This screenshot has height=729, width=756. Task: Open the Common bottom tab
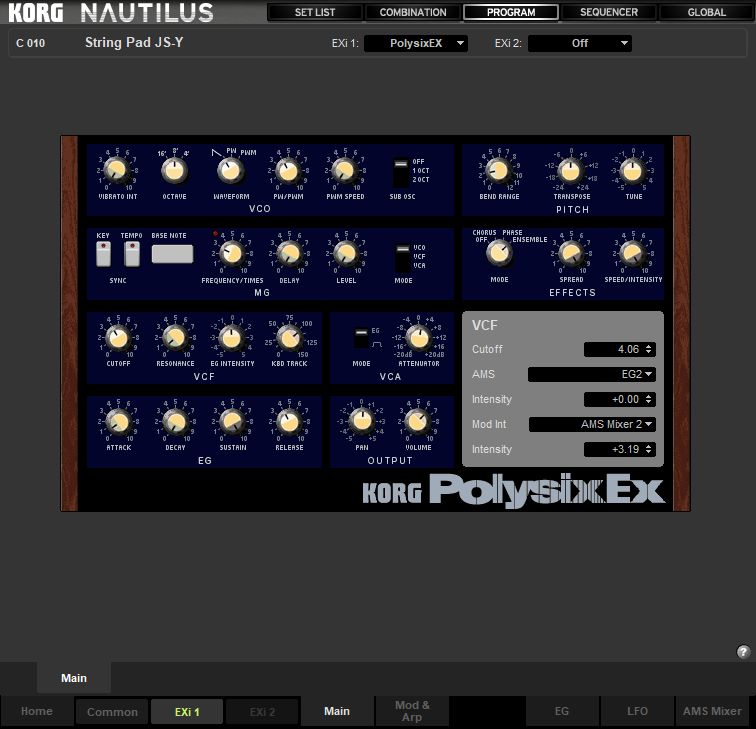point(112,712)
